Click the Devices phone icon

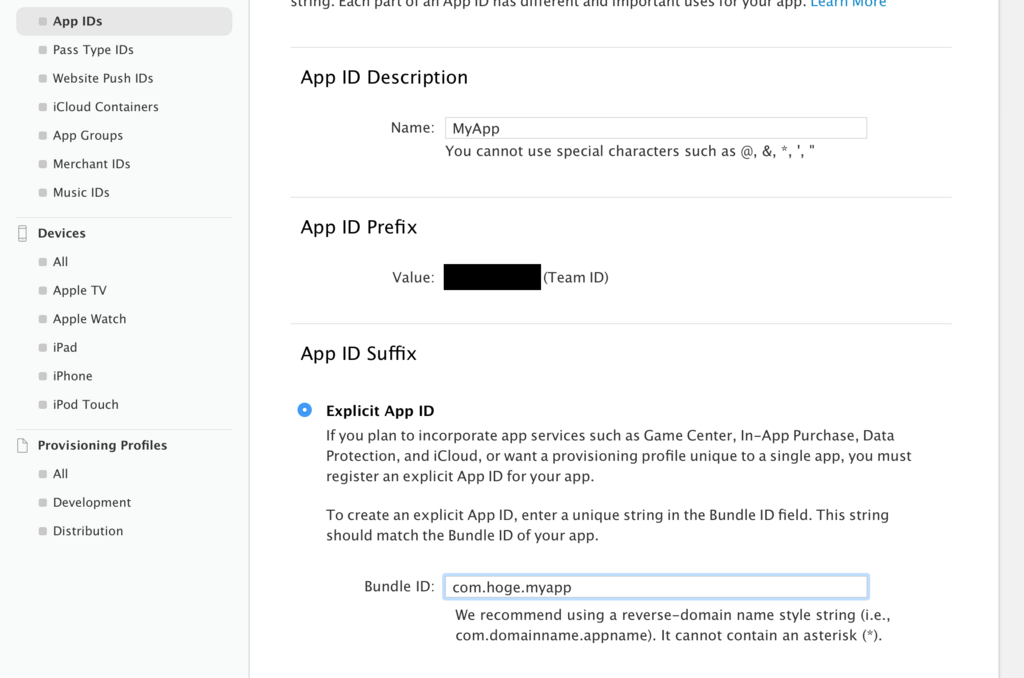point(22,233)
